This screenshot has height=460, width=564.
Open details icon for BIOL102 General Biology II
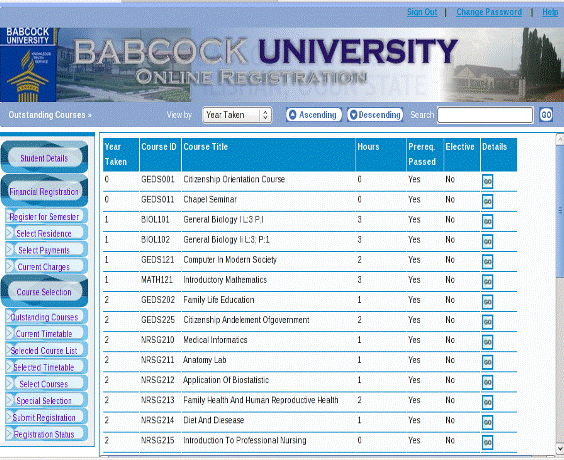pos(487,242)
